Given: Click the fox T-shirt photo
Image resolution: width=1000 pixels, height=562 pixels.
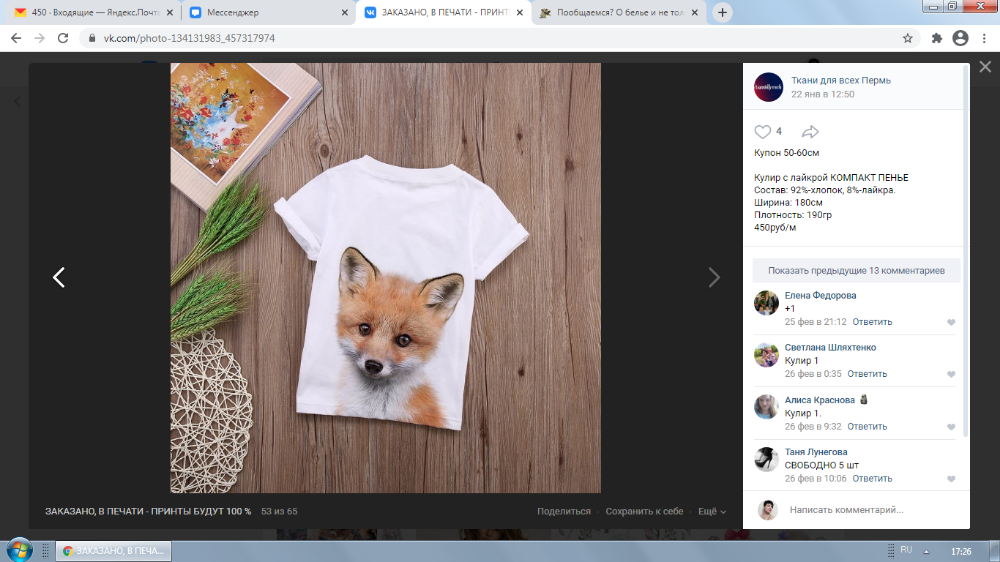Looking at the screenshot, I should [385, 277].
